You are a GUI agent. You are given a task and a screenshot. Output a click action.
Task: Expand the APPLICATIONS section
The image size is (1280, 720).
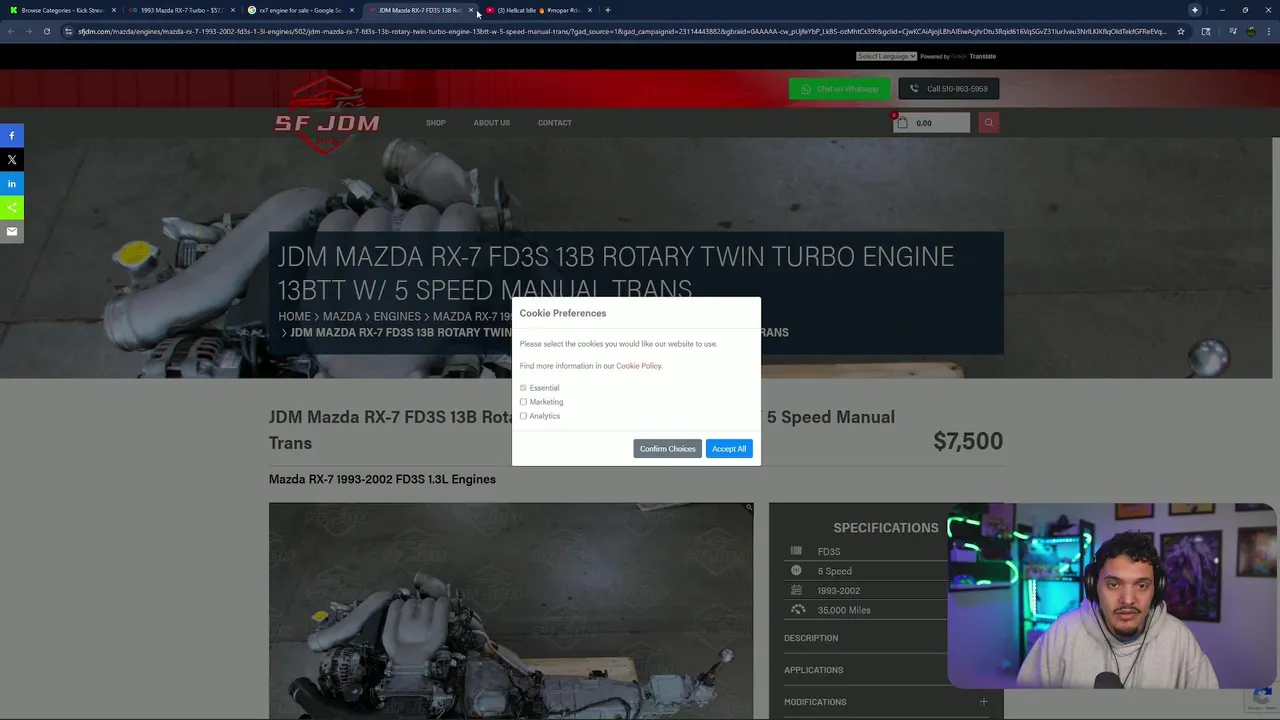[814, 670]
